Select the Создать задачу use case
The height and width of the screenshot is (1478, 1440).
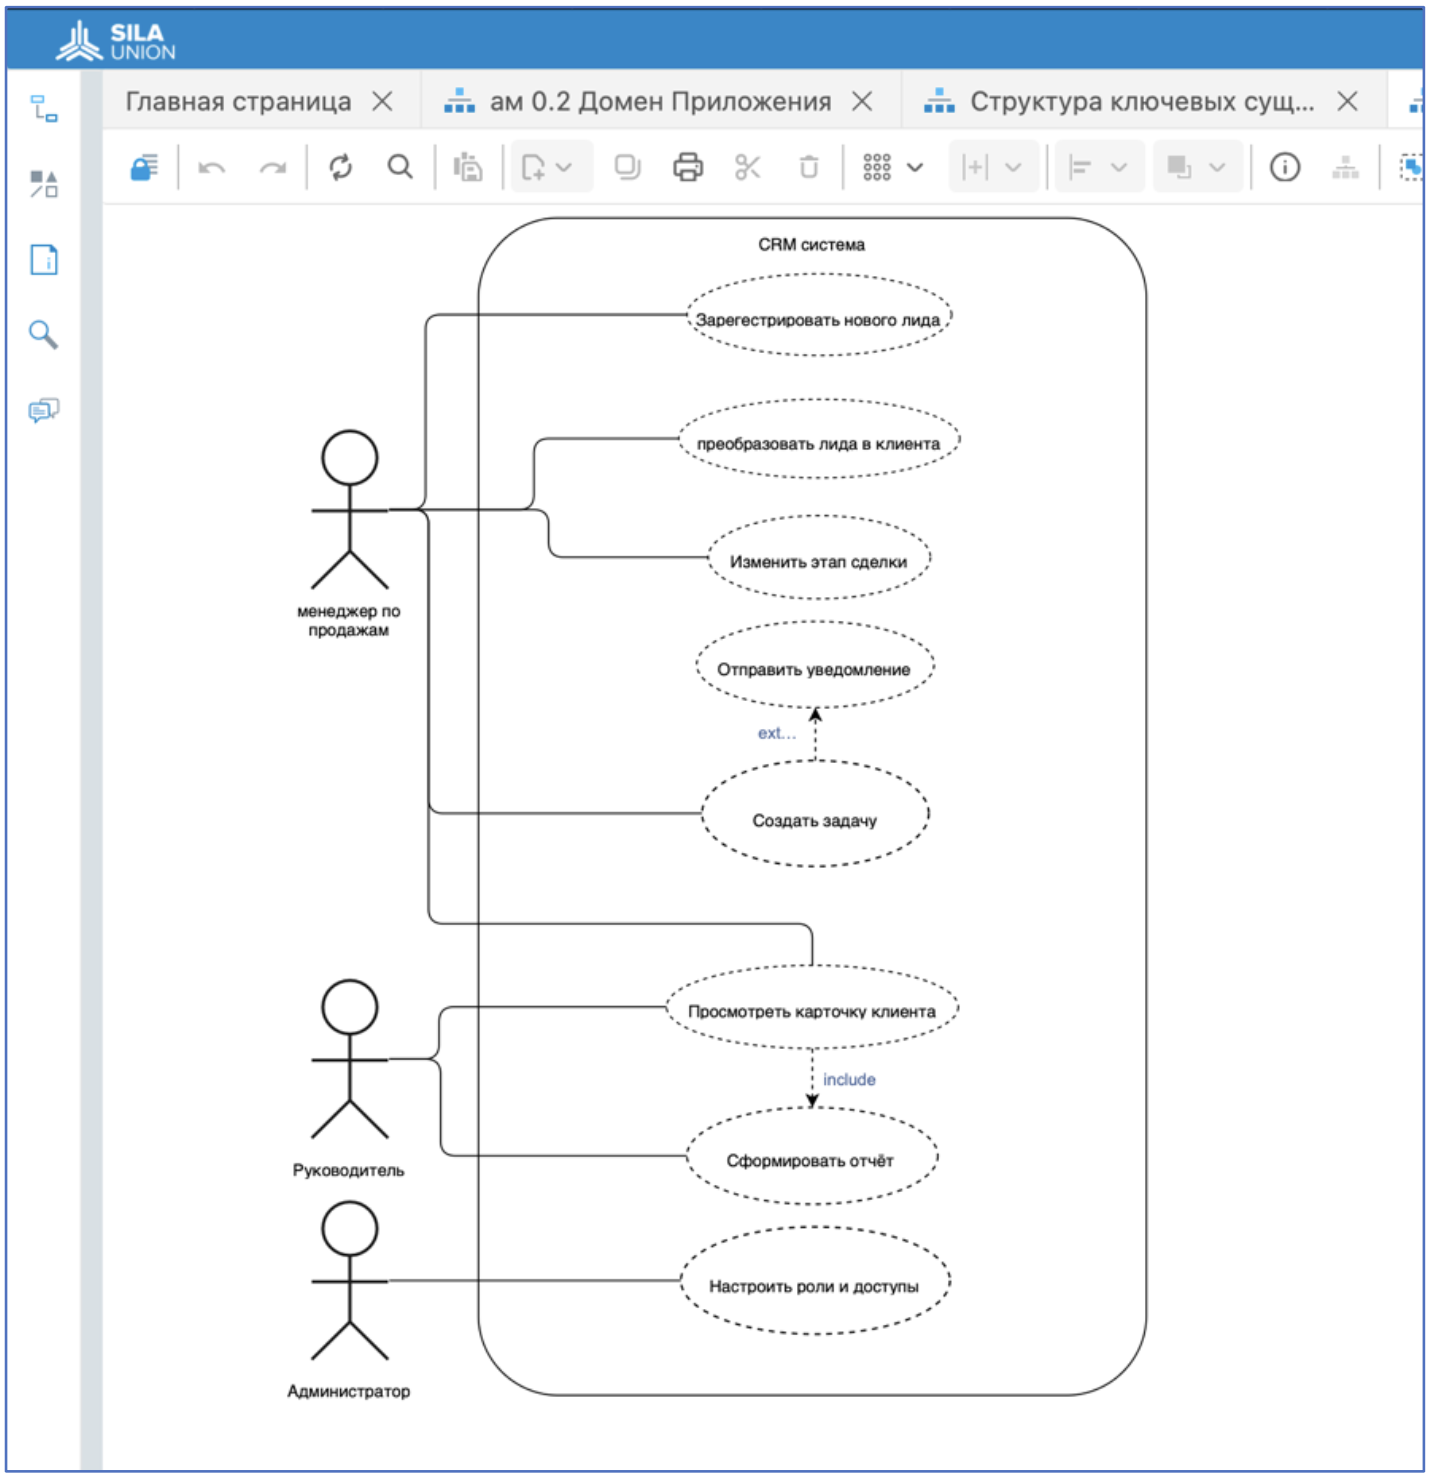pyautogui.click(x=814, y=820)
